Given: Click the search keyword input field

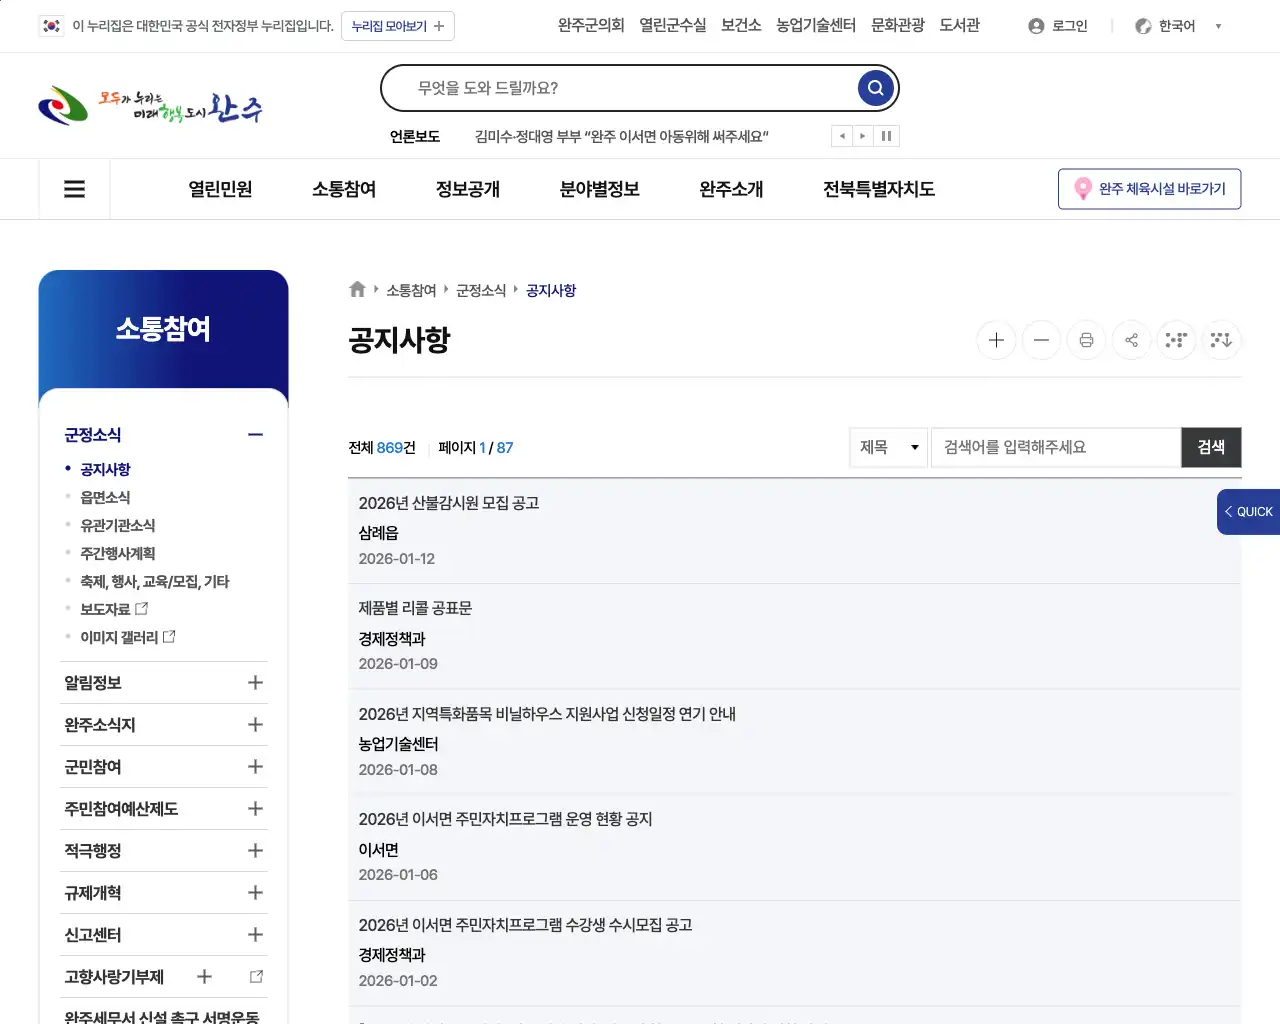Looking at the screenshot, I should pos(1056,447).
